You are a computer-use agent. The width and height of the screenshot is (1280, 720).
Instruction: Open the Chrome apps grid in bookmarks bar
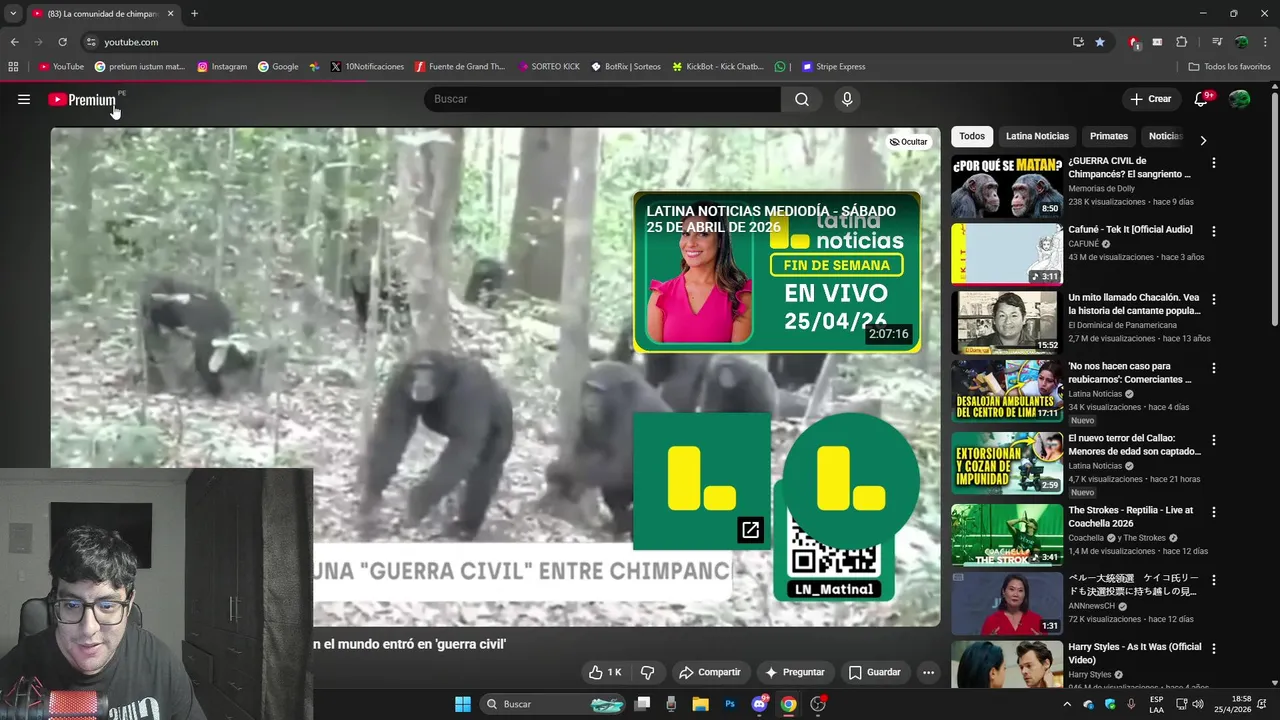[x=13, y=67]
